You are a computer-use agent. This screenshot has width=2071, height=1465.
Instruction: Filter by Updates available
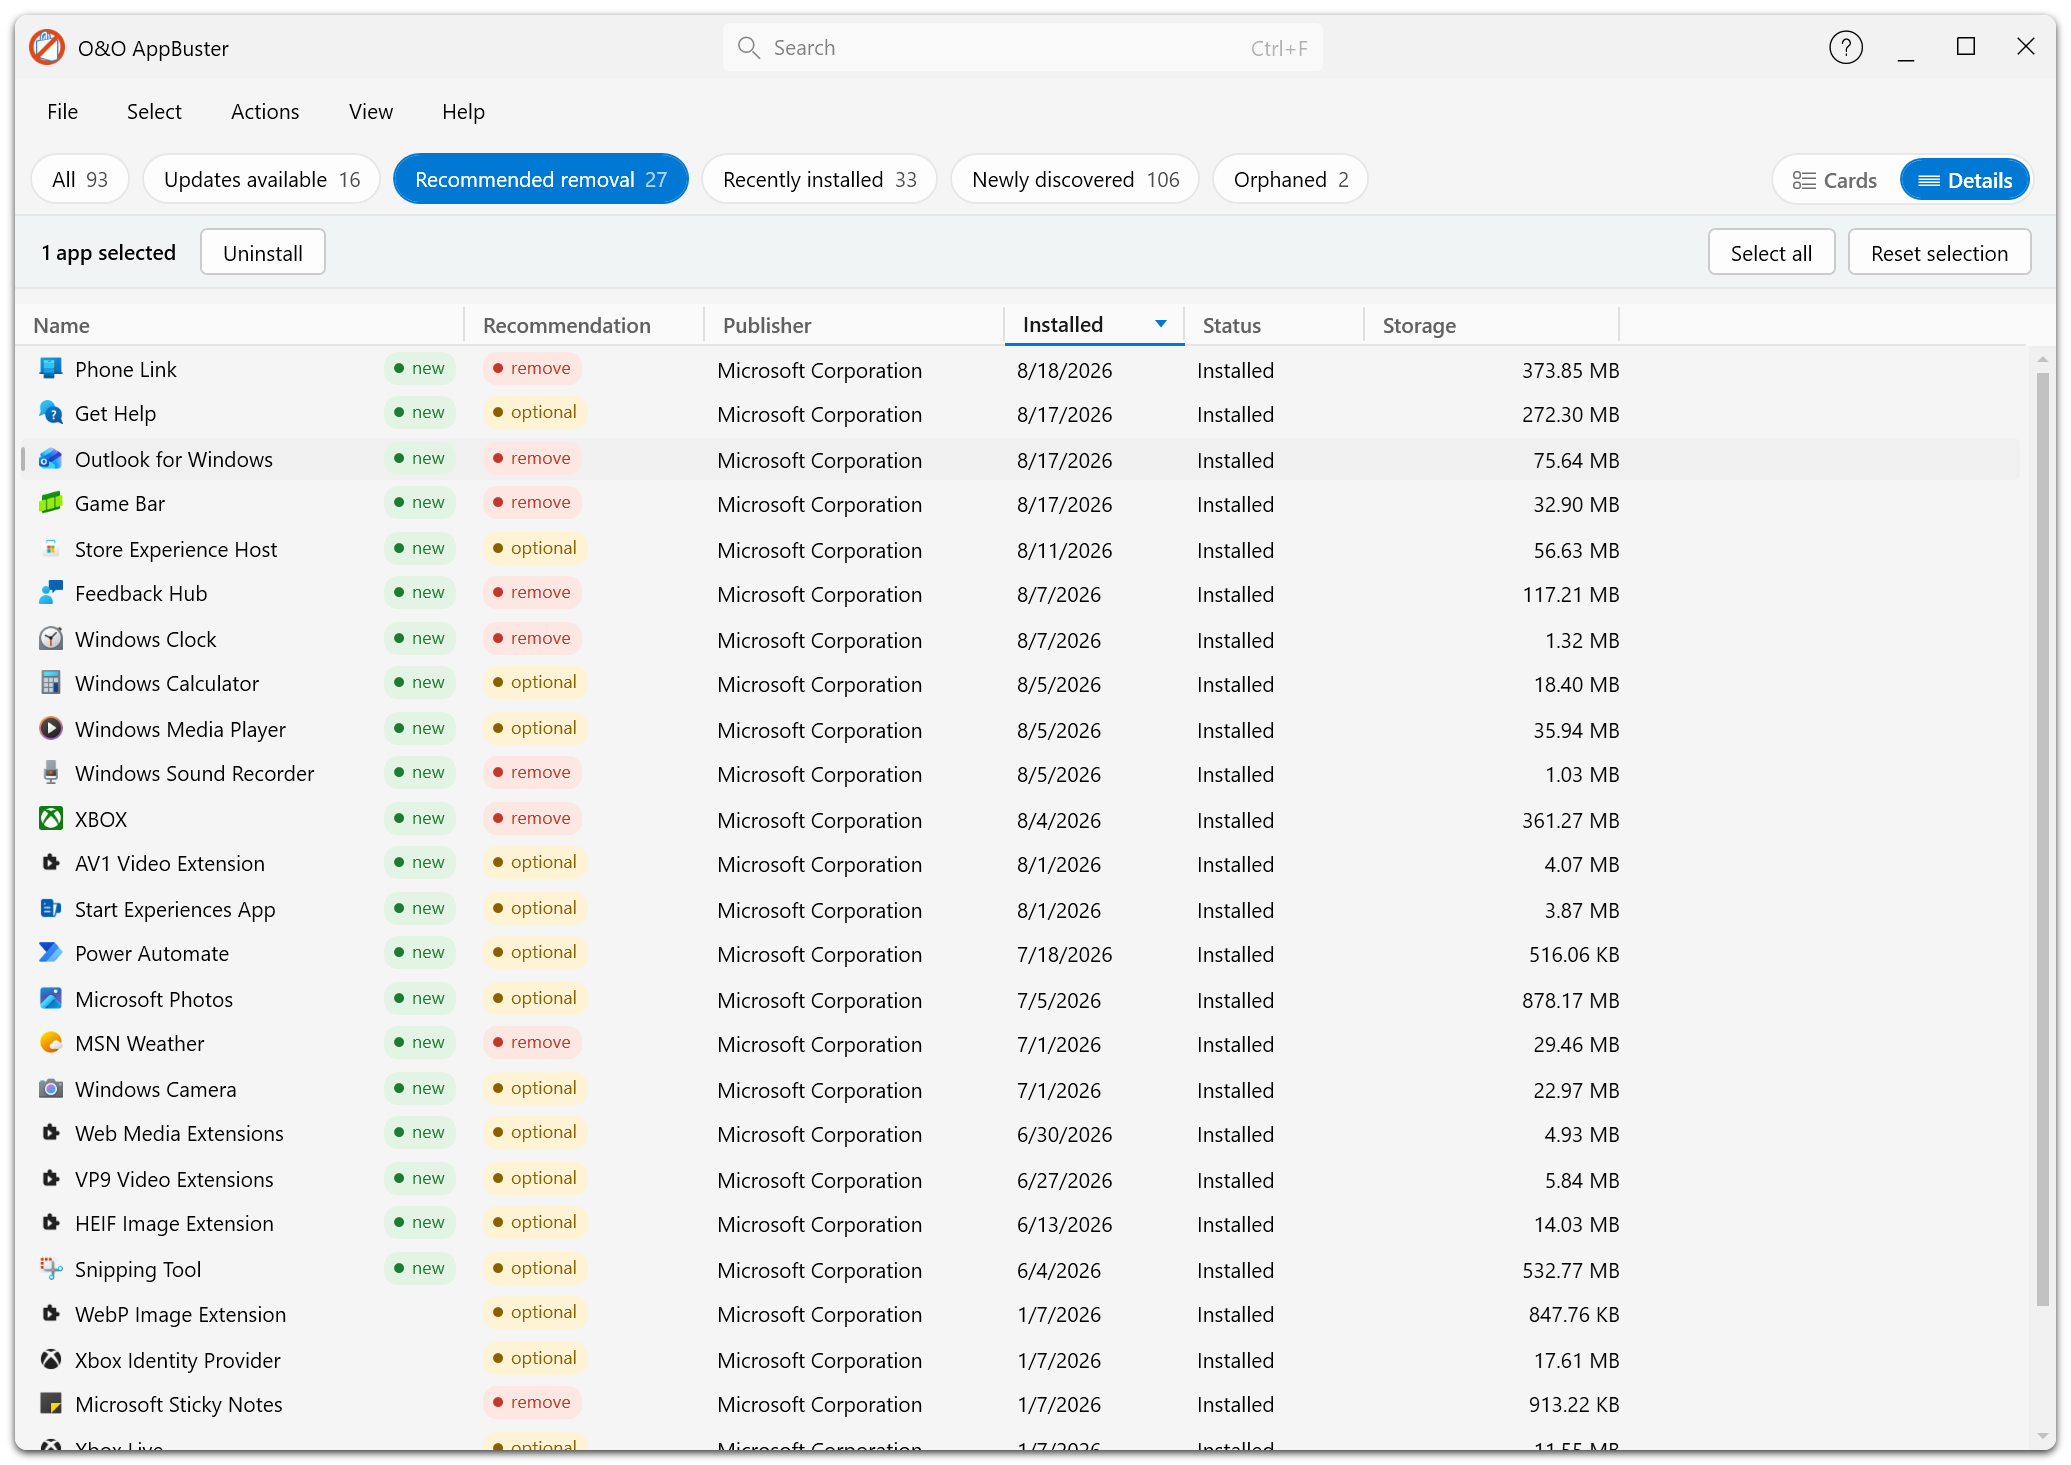262,179
